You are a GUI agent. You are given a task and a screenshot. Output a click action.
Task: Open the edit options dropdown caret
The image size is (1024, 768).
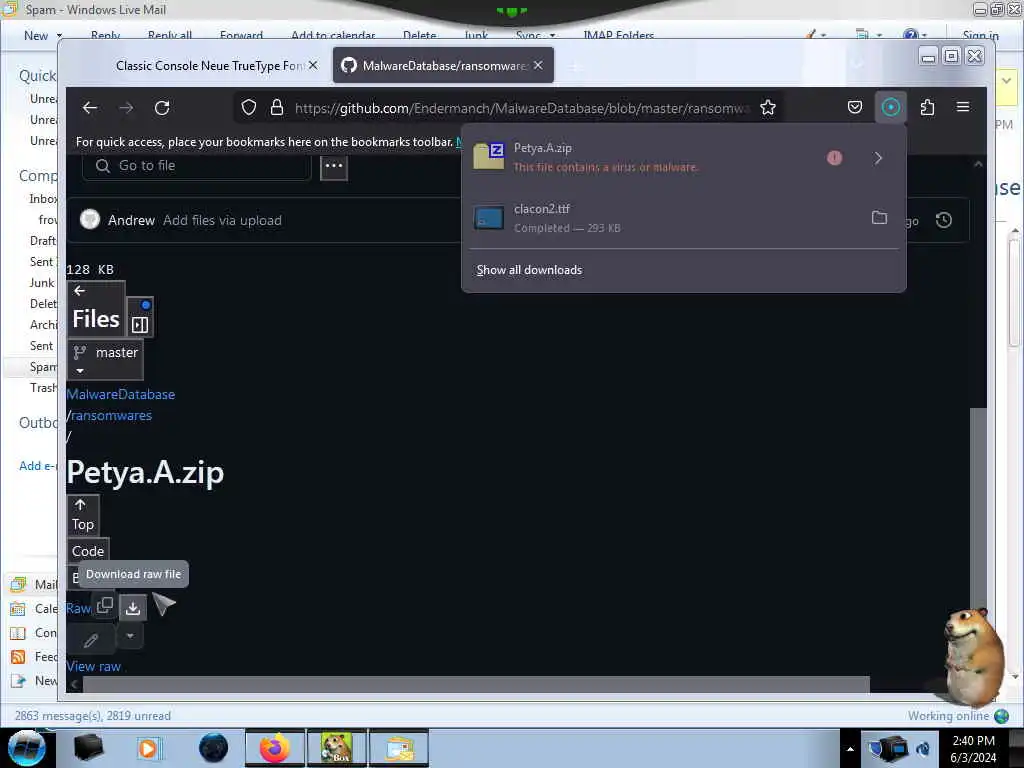[130, 635]
